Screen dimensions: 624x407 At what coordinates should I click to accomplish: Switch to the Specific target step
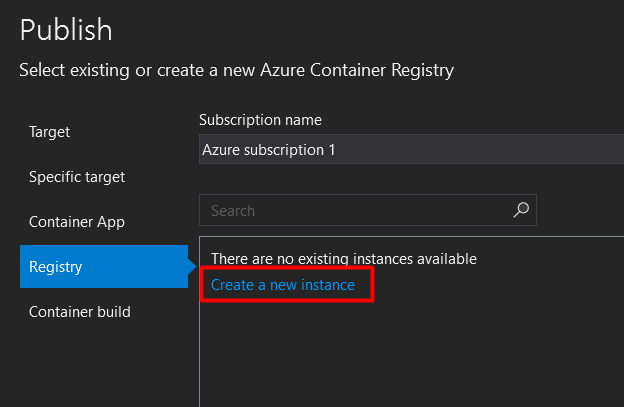77,177
